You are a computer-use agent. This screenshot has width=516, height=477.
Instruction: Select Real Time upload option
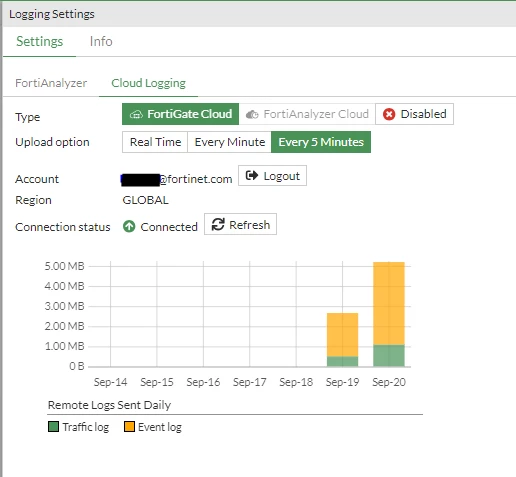coord(155,142)
